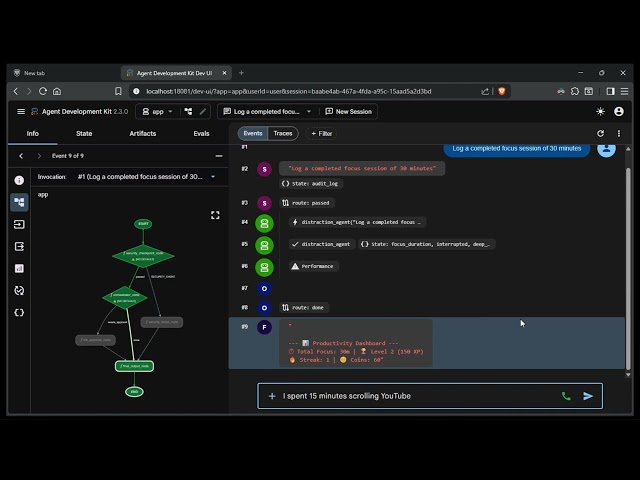Go to next event arrow
The image size is (640, 480).
pyautogui.click(x=39, y=156)
